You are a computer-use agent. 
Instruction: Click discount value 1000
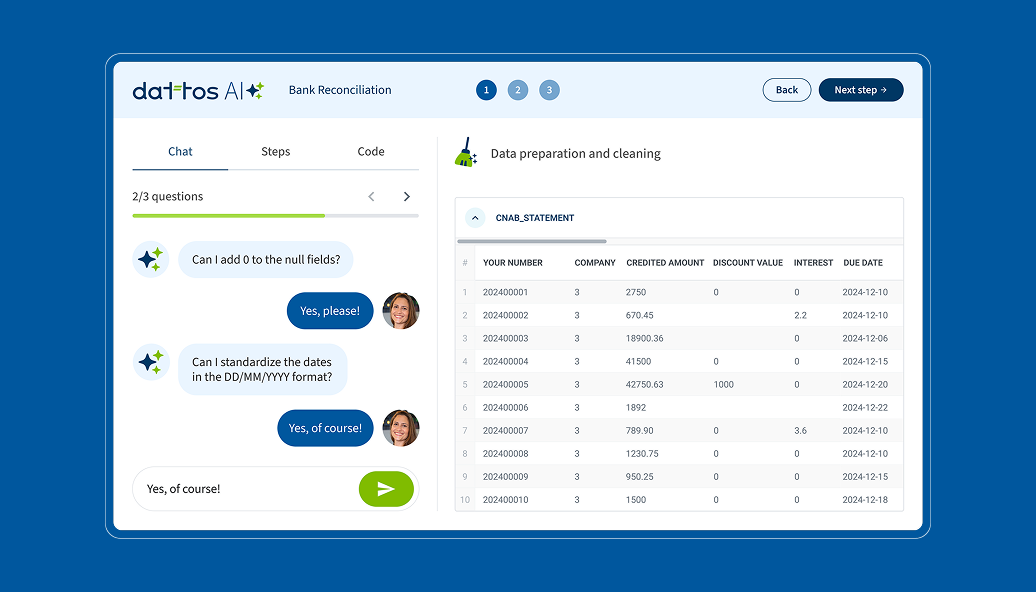[x=723, y=385]
